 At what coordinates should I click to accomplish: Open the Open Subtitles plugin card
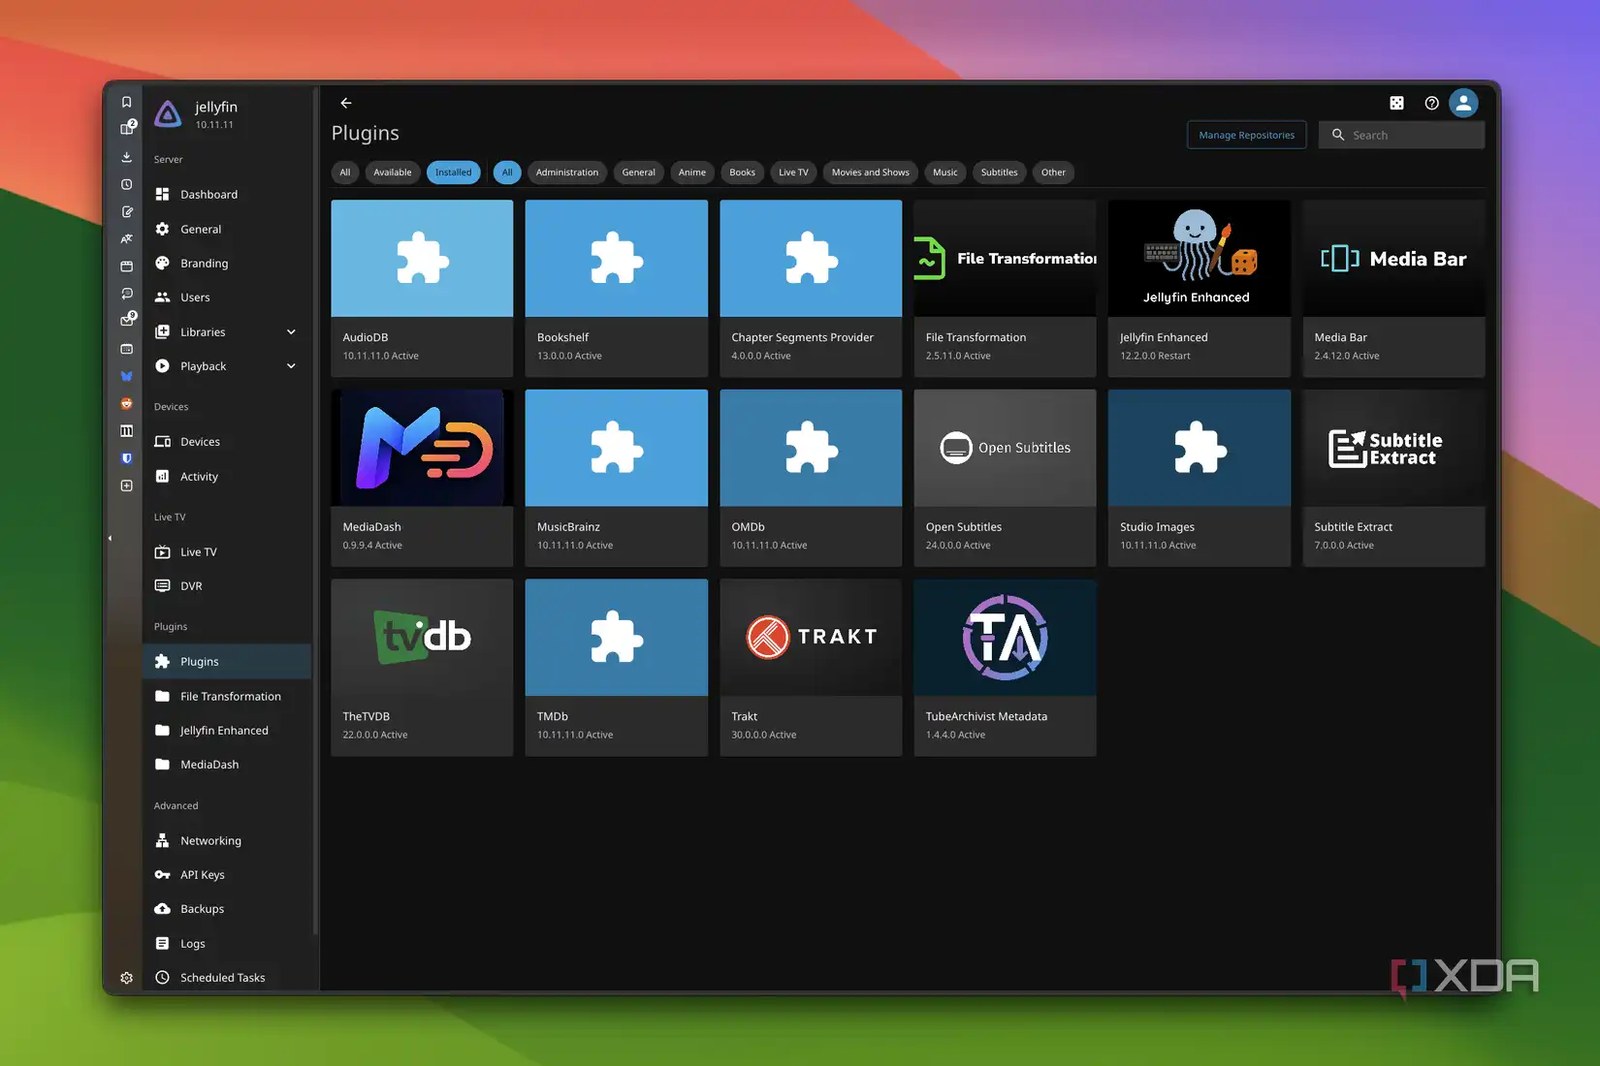[x=1005, y=478]
